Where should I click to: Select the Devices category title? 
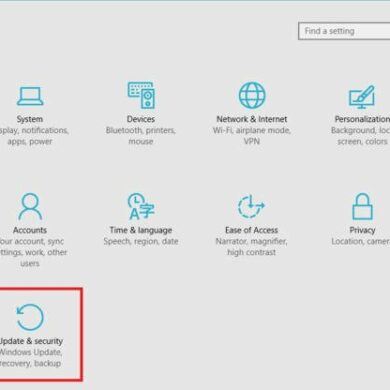(x=141, y=119)
